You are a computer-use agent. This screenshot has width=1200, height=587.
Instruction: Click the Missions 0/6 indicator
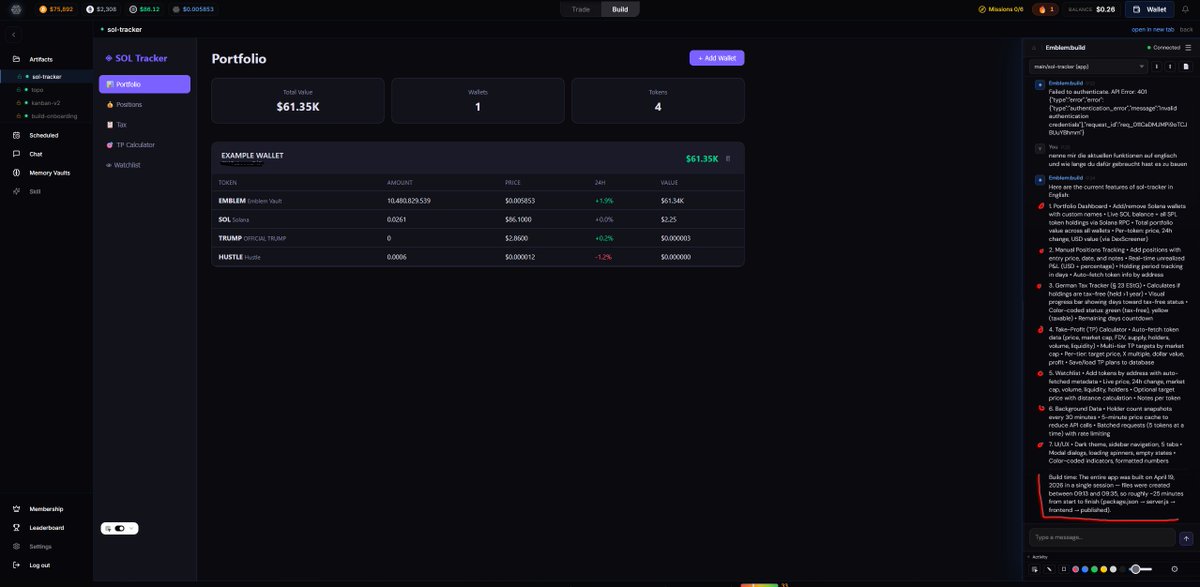[x=1002, y=9]
